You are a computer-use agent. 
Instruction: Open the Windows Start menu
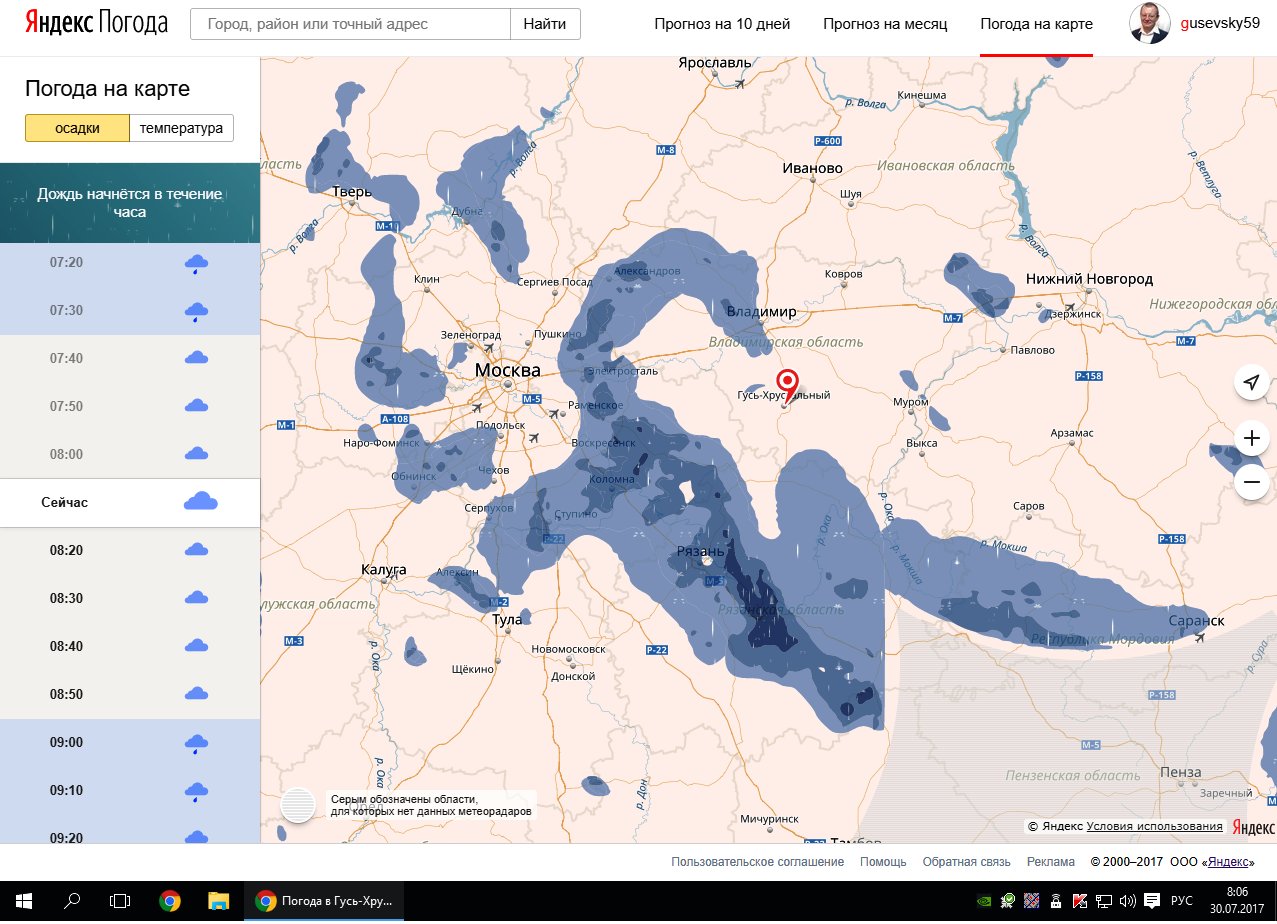coord(24,901)
